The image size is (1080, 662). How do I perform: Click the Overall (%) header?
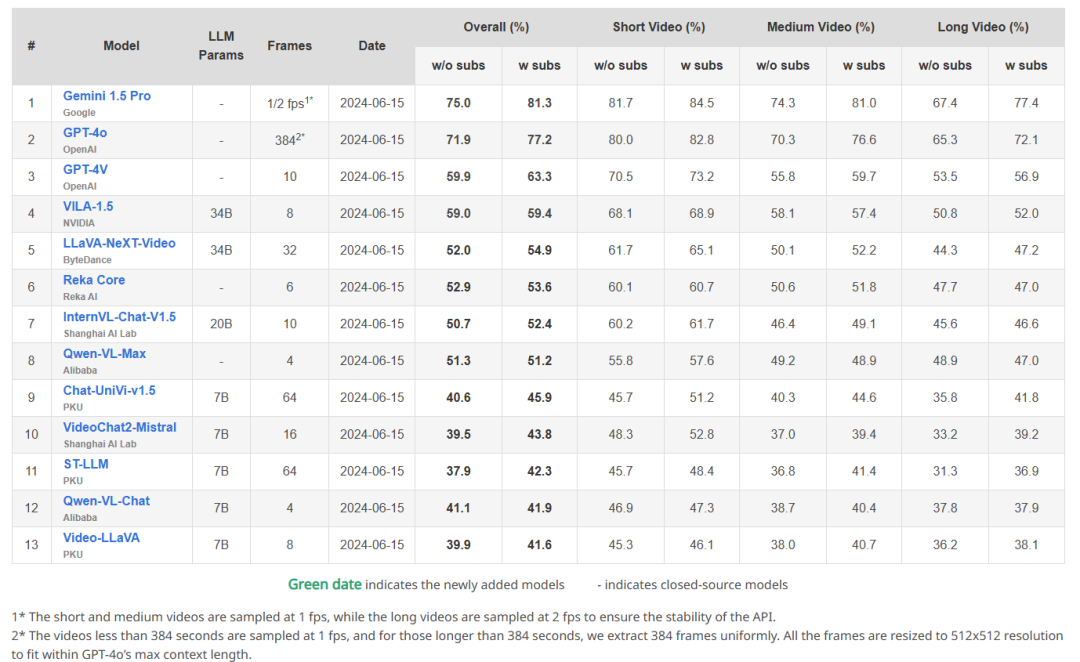point(496,27)
